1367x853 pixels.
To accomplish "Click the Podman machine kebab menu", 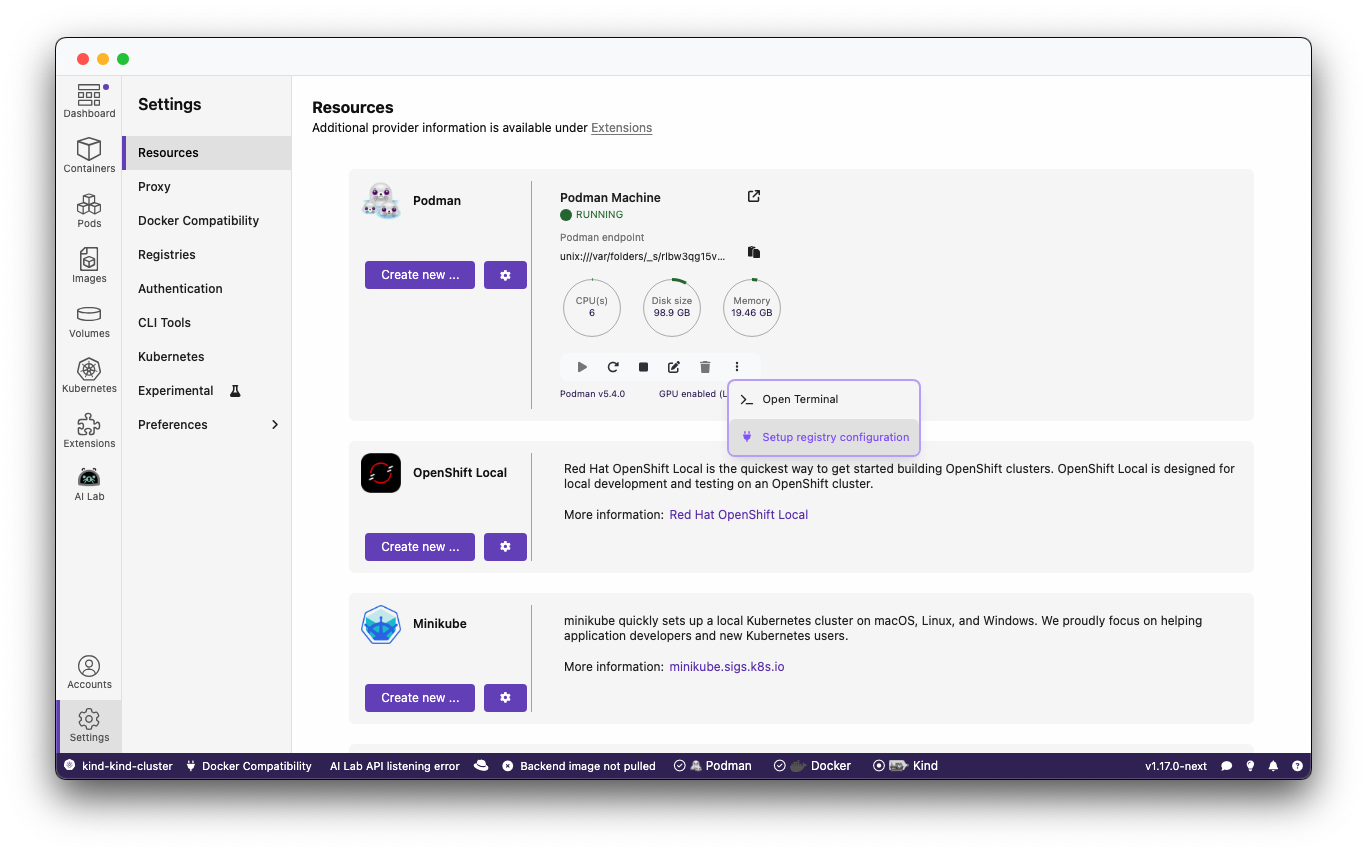I will (737, 367).
